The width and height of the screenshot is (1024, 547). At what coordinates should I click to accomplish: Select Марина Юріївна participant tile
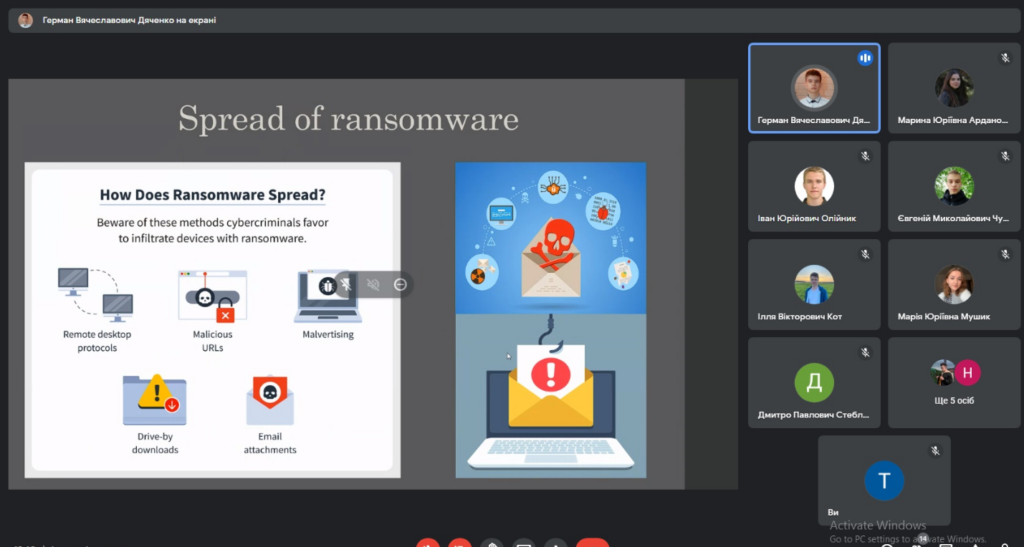954,89
